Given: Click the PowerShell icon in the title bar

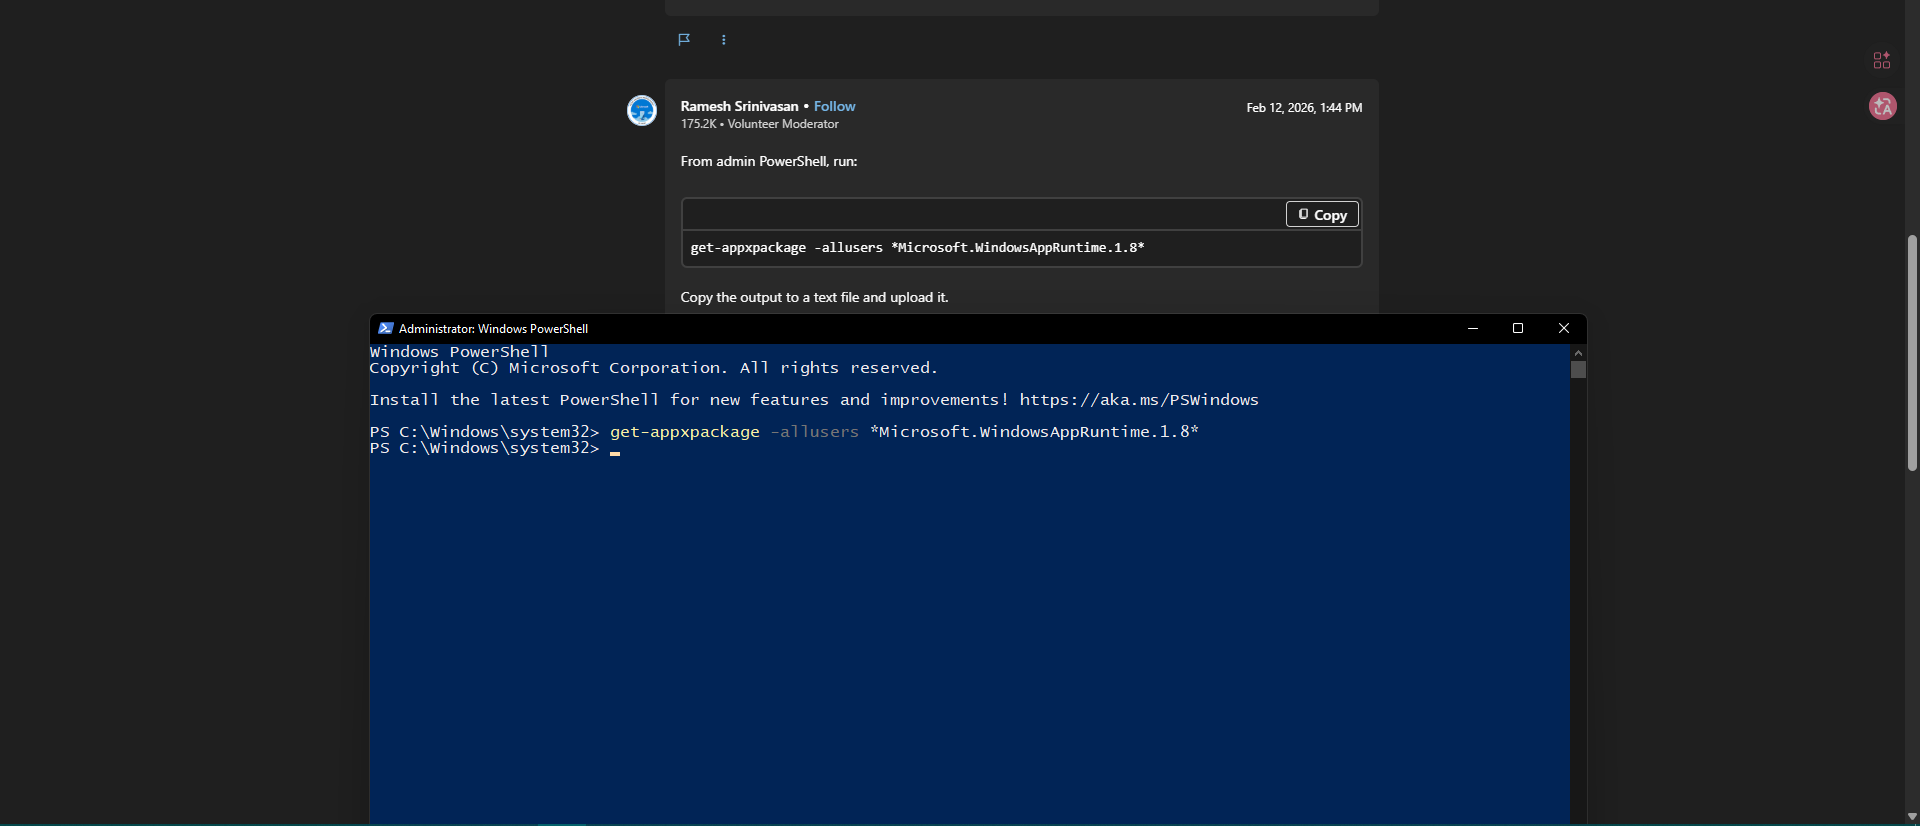Looking at the screenshot, I should tap(386, 328).
